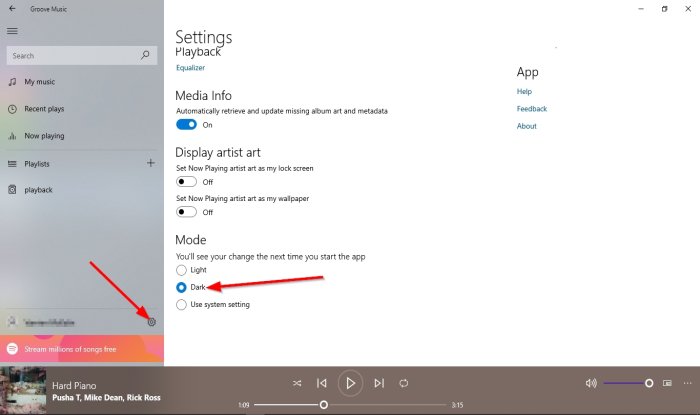The width and height of the screenshot is (700, 415).
Task: Toggle artist art as wallpaper
Action: click(186, 212)
